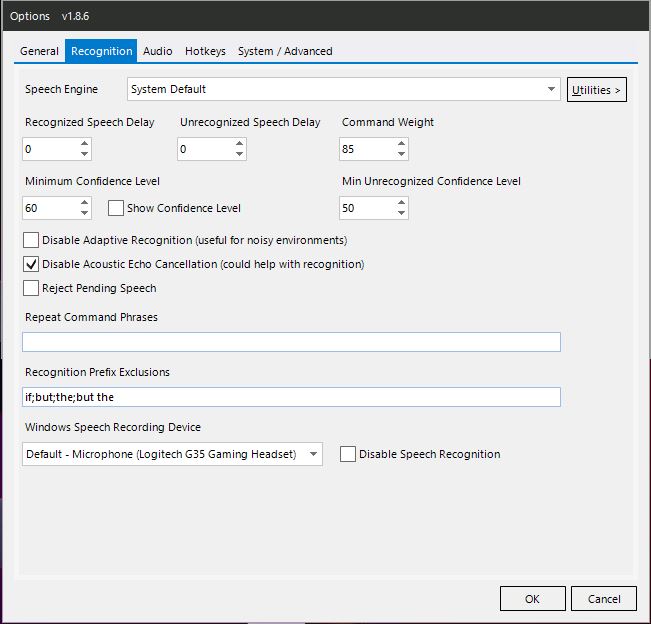Click the Repeat Command Phrases text field

(291, 342)
